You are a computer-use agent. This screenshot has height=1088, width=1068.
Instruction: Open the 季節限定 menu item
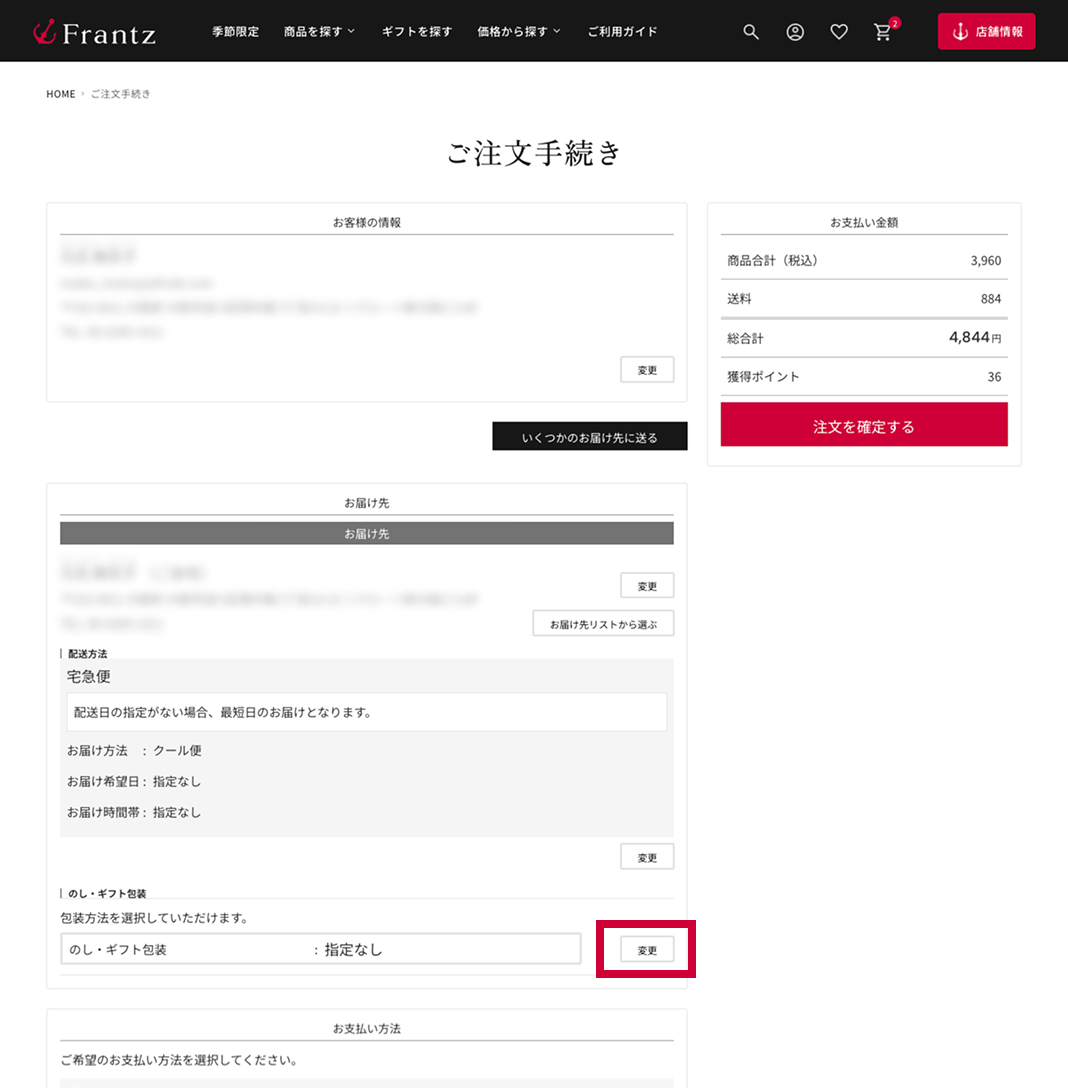click(235, 32)
